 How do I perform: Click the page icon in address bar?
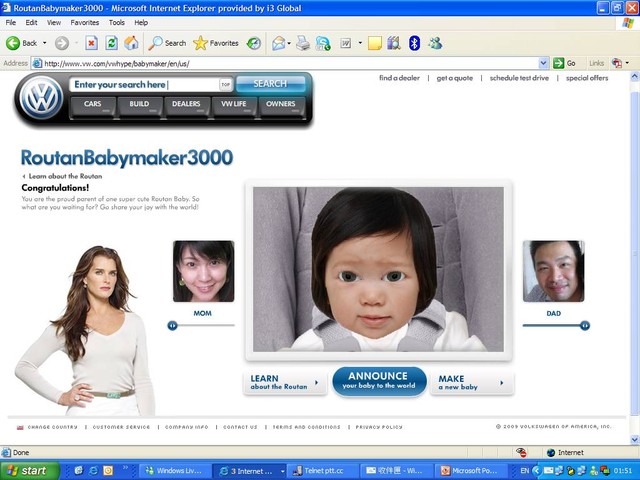[x=37, y=63]
